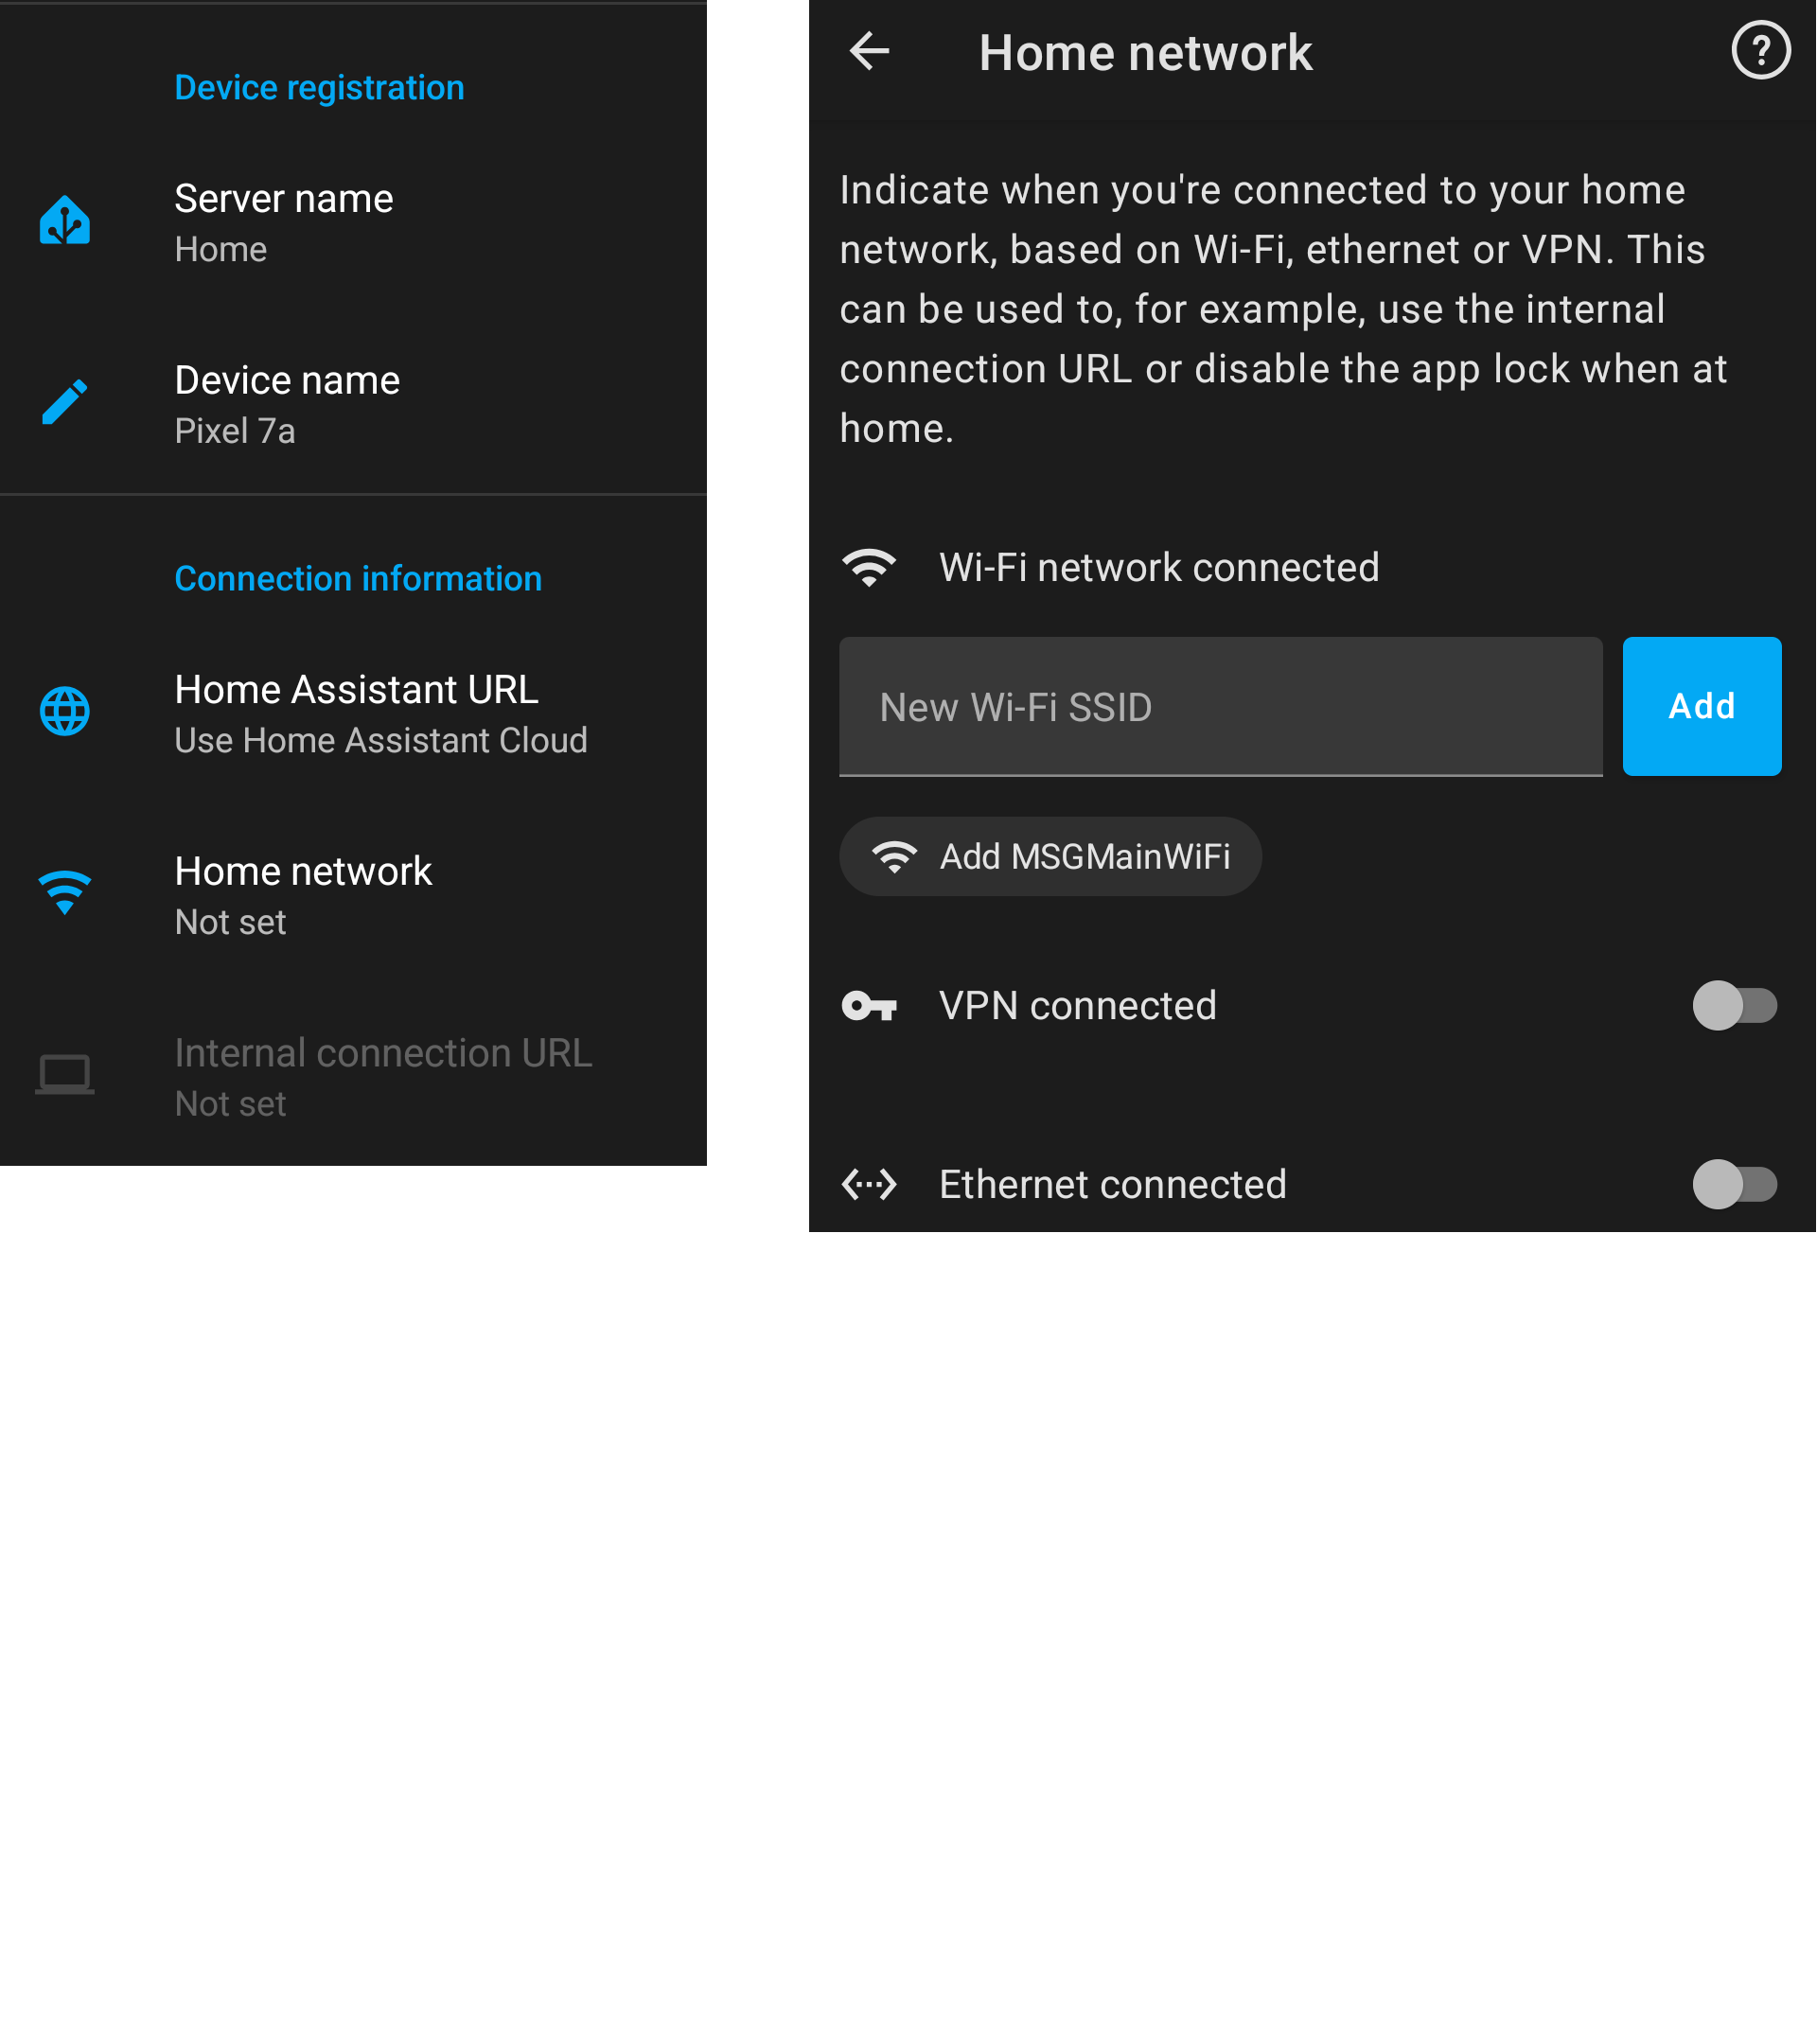The width and height of the screenshot is (1817, 2044).
Task: Click the Home Assistant logo icon
Action: [x=65, y=221]
